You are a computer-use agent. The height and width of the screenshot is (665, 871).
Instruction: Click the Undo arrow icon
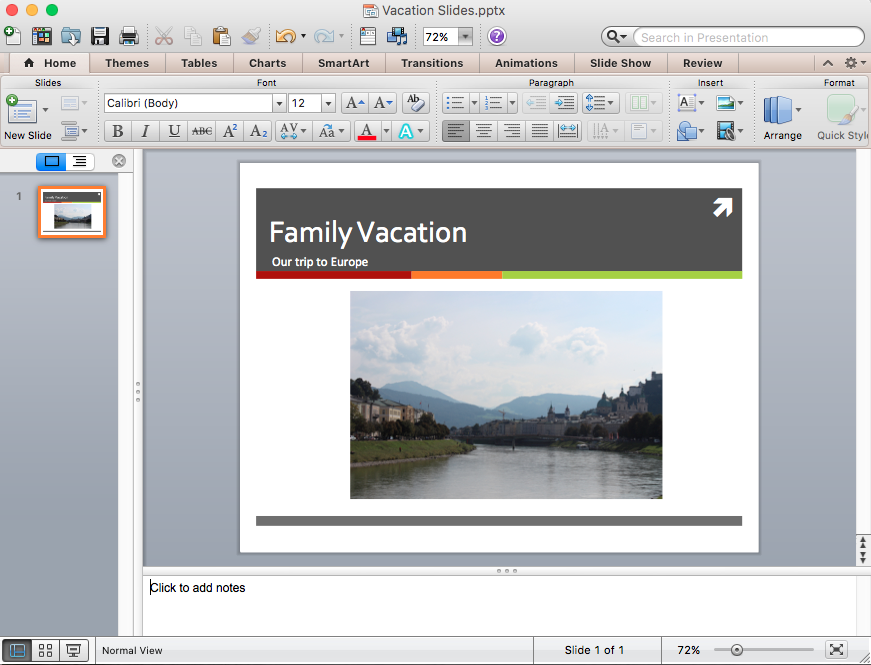(x=285, y=37)
